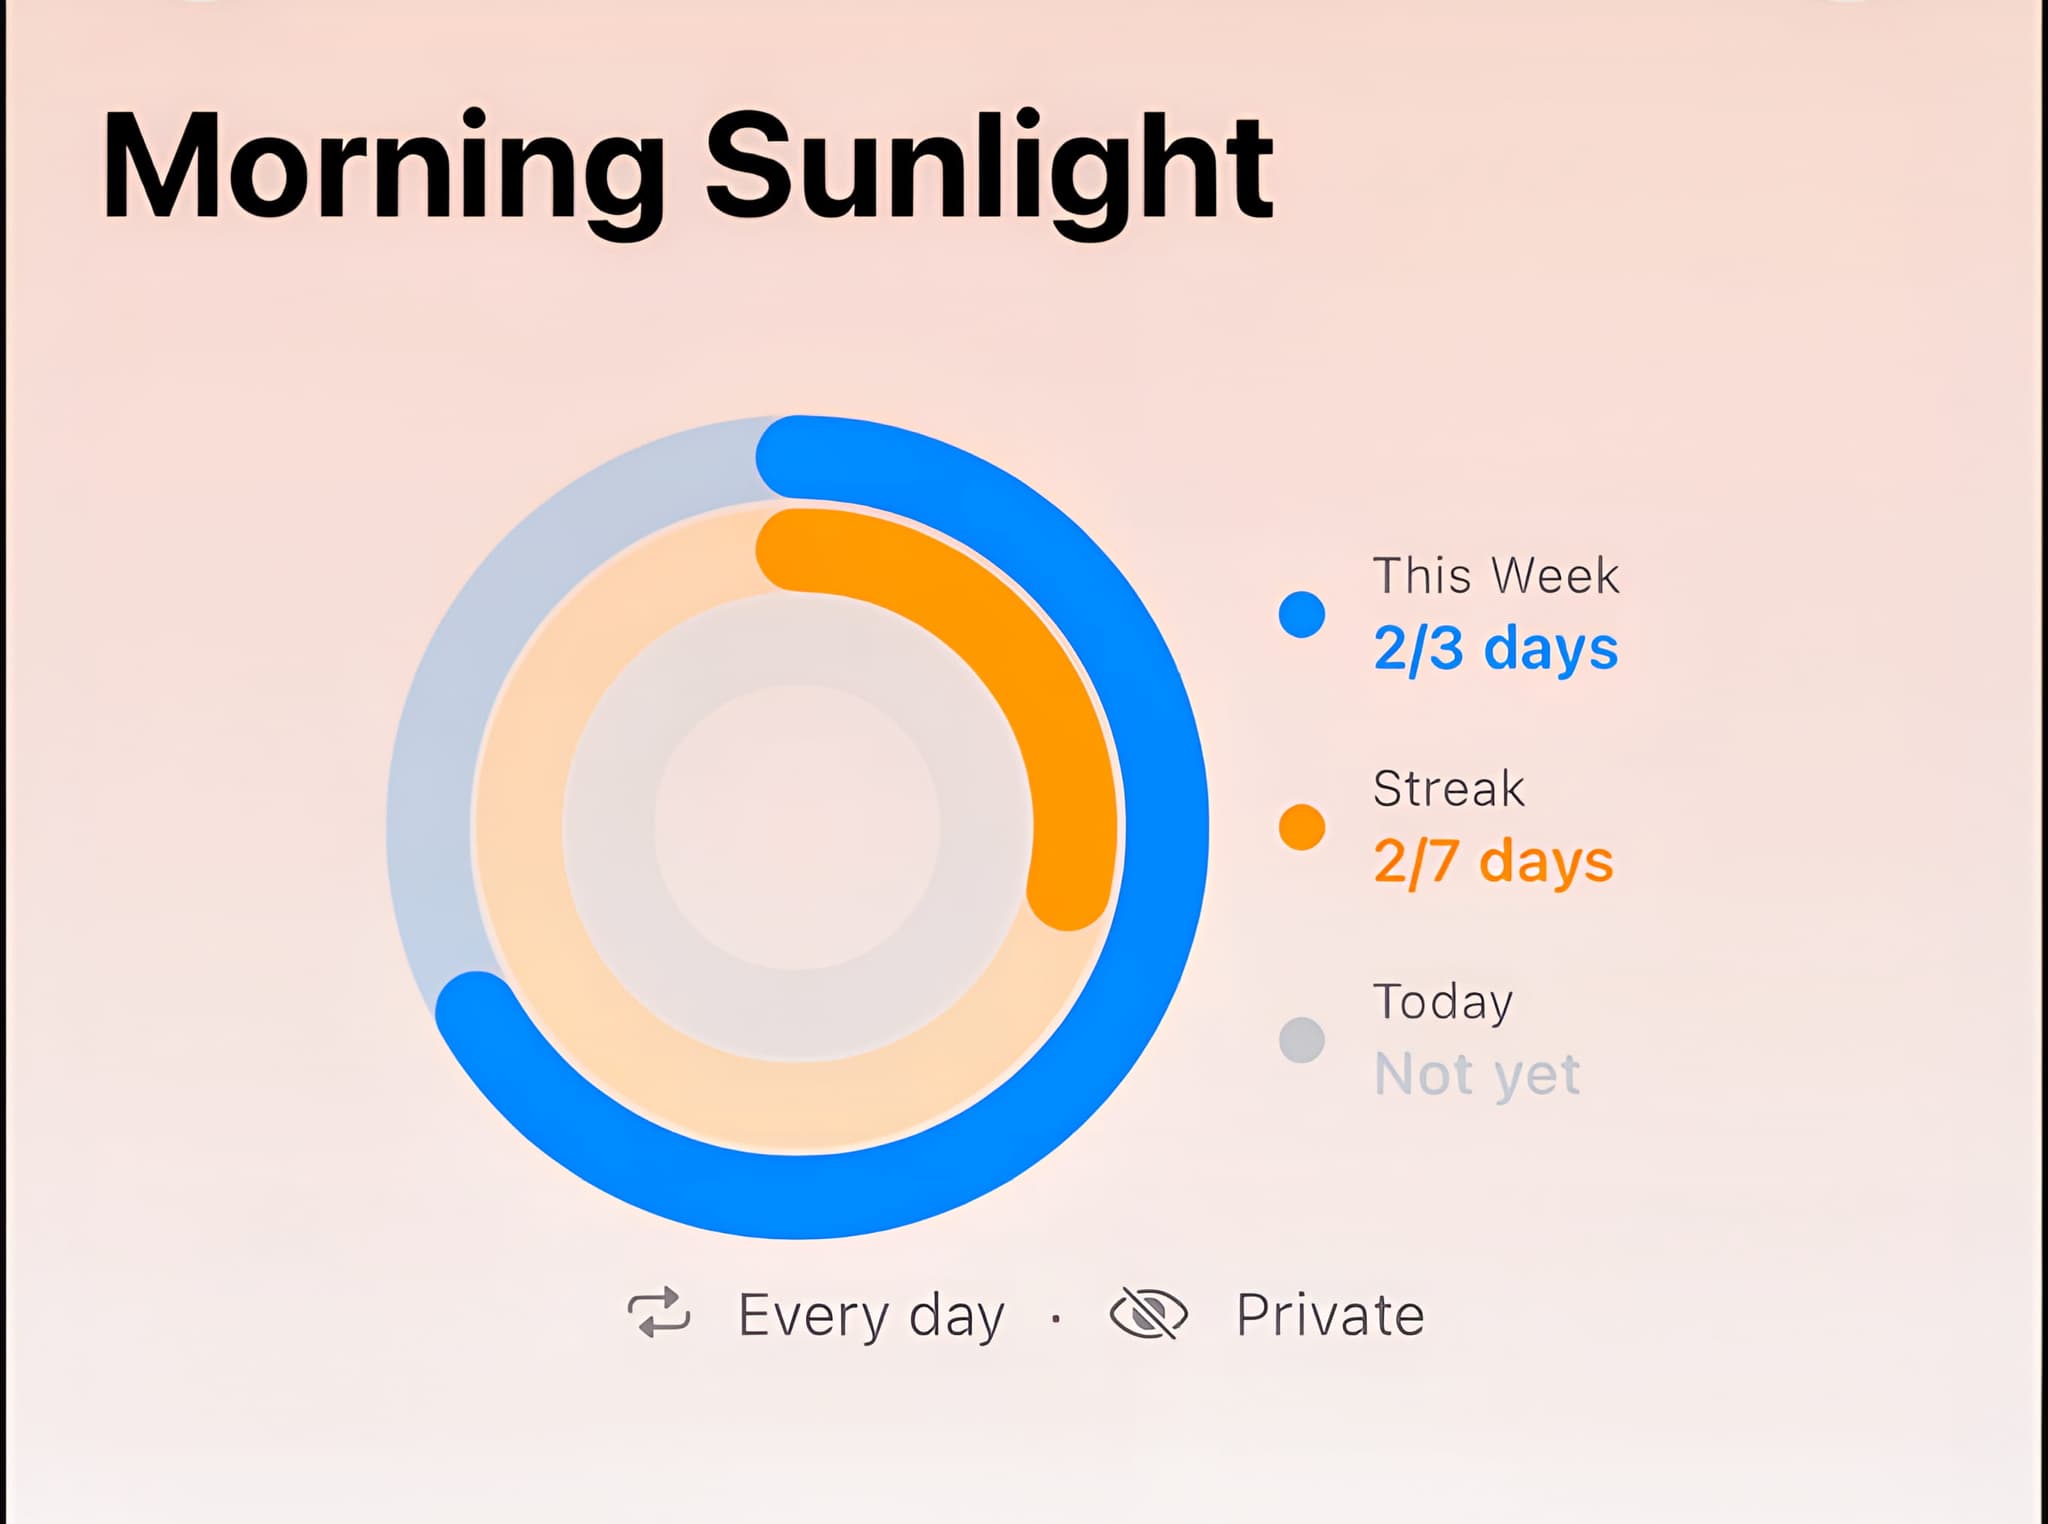
Task: Click the Every day frequency label
Action: [x=871, y=1316]
